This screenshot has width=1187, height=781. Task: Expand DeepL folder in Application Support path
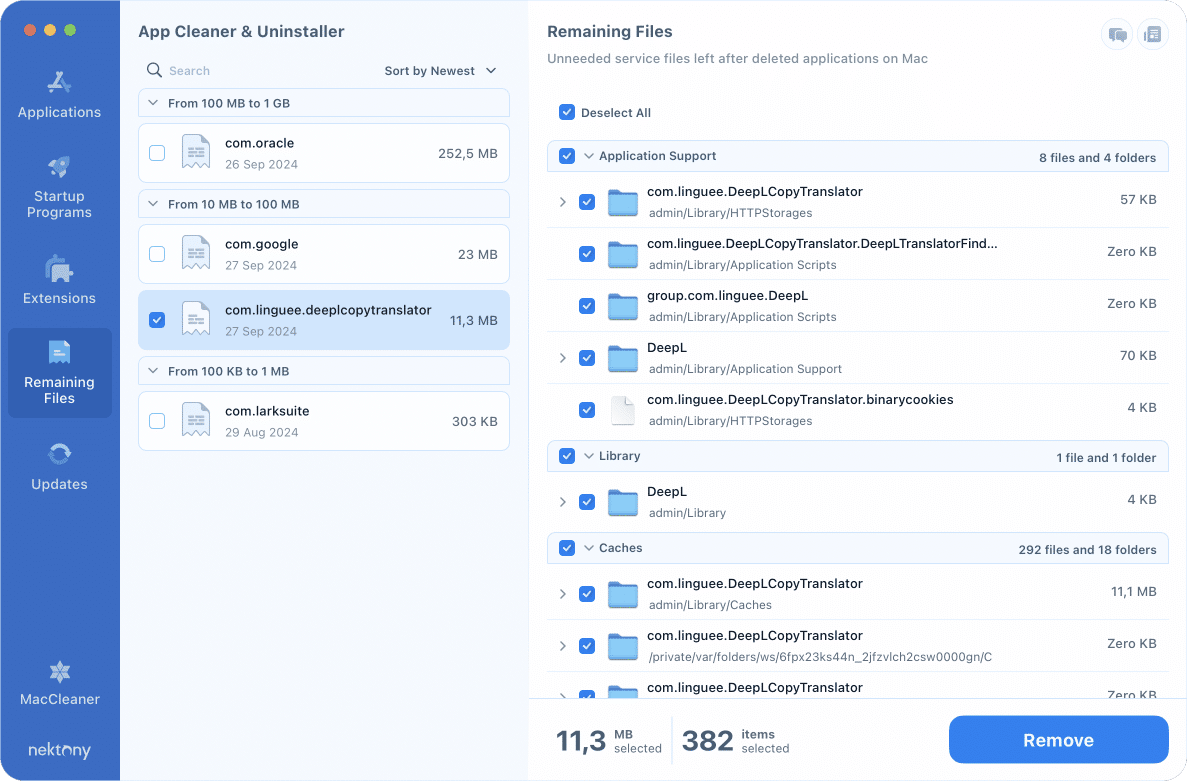click(562, 358)
